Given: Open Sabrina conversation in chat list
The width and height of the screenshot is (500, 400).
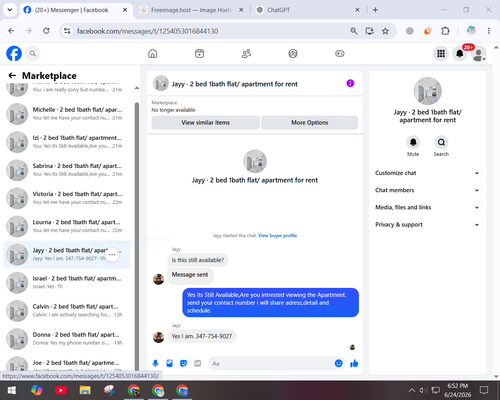Looking at the screenshot, I should click(x=67, y=170).
